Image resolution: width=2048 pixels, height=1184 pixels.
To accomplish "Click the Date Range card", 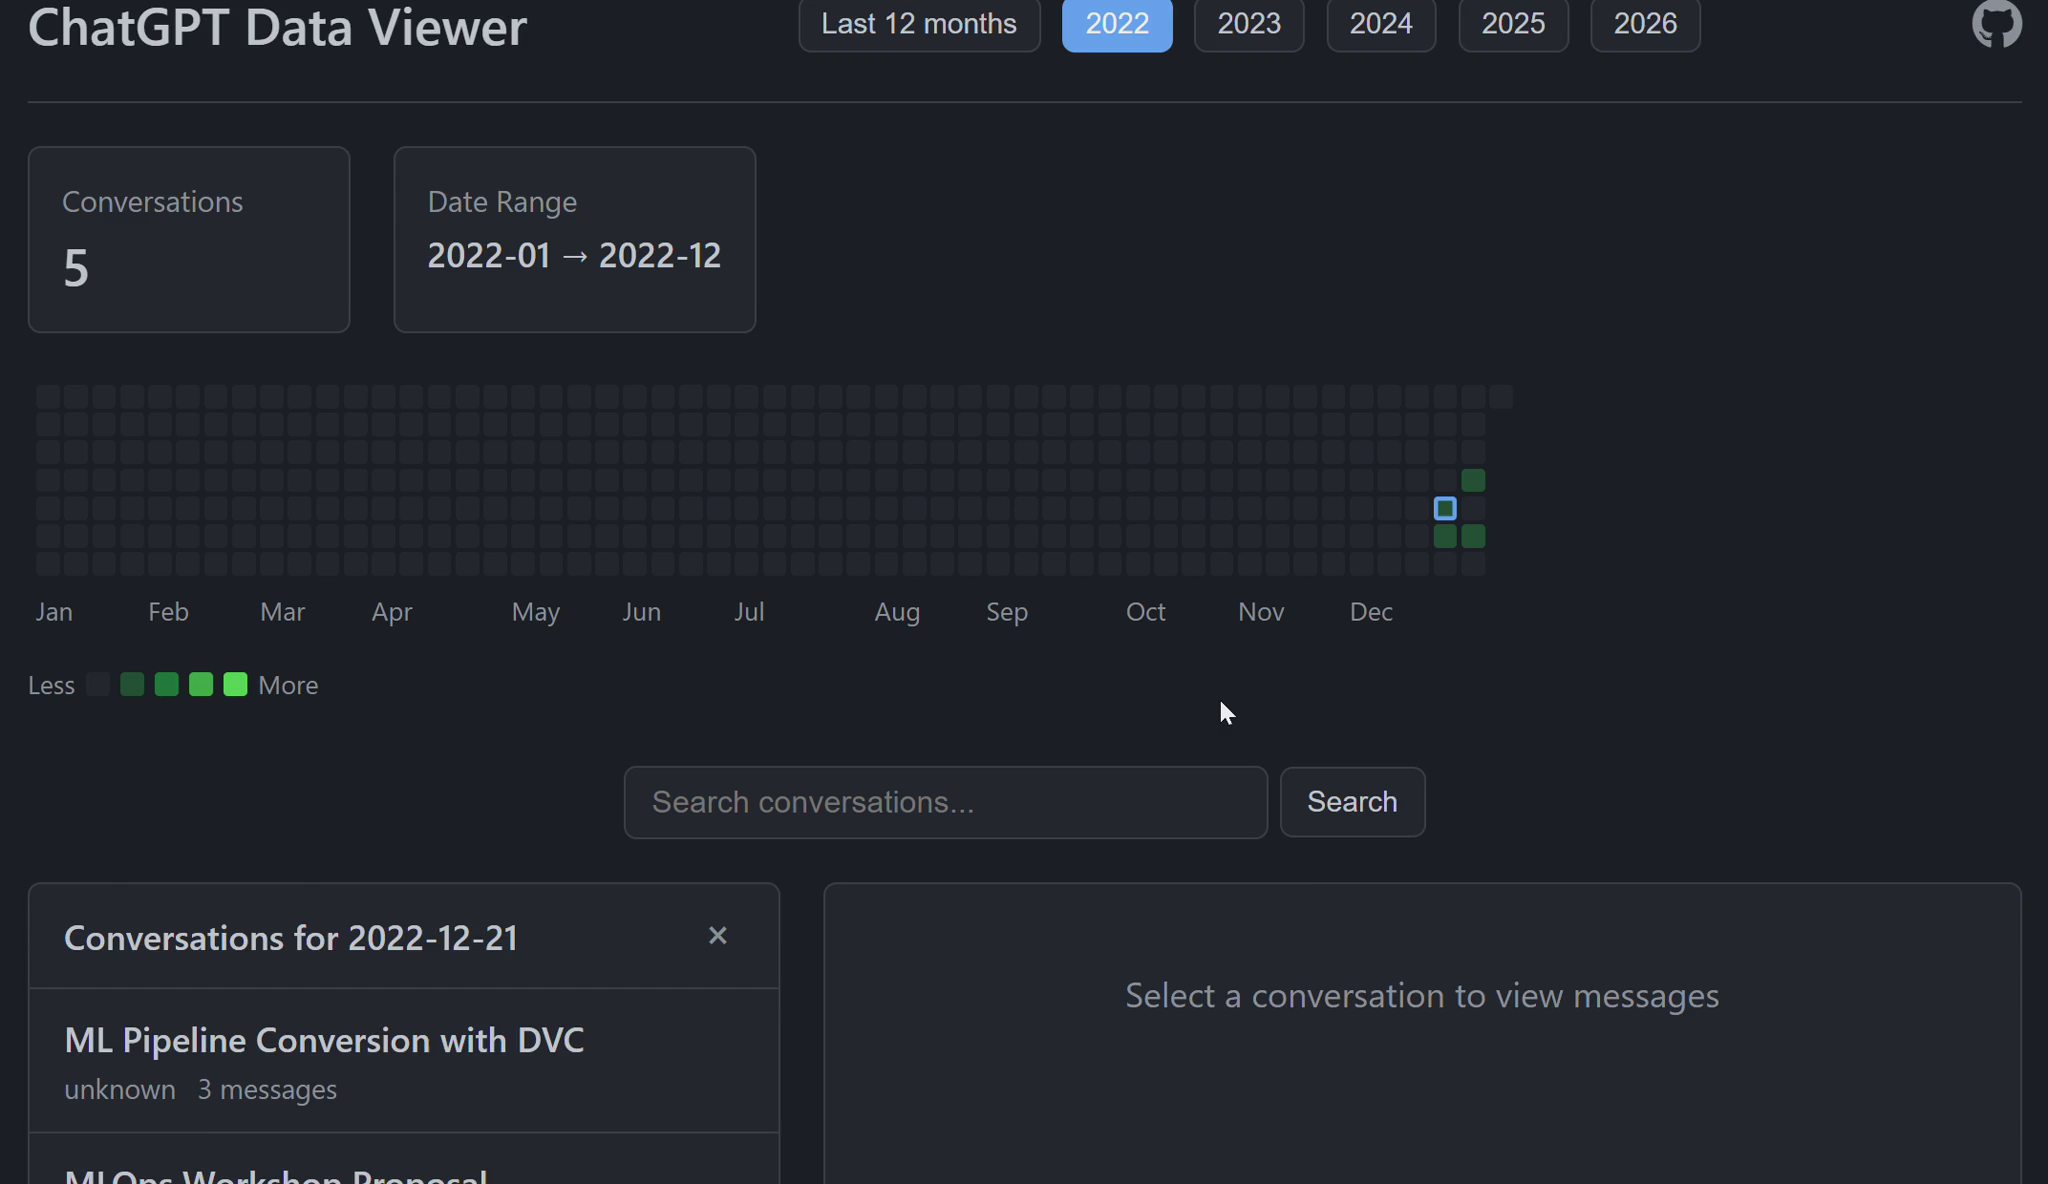I will coord(574,239).
